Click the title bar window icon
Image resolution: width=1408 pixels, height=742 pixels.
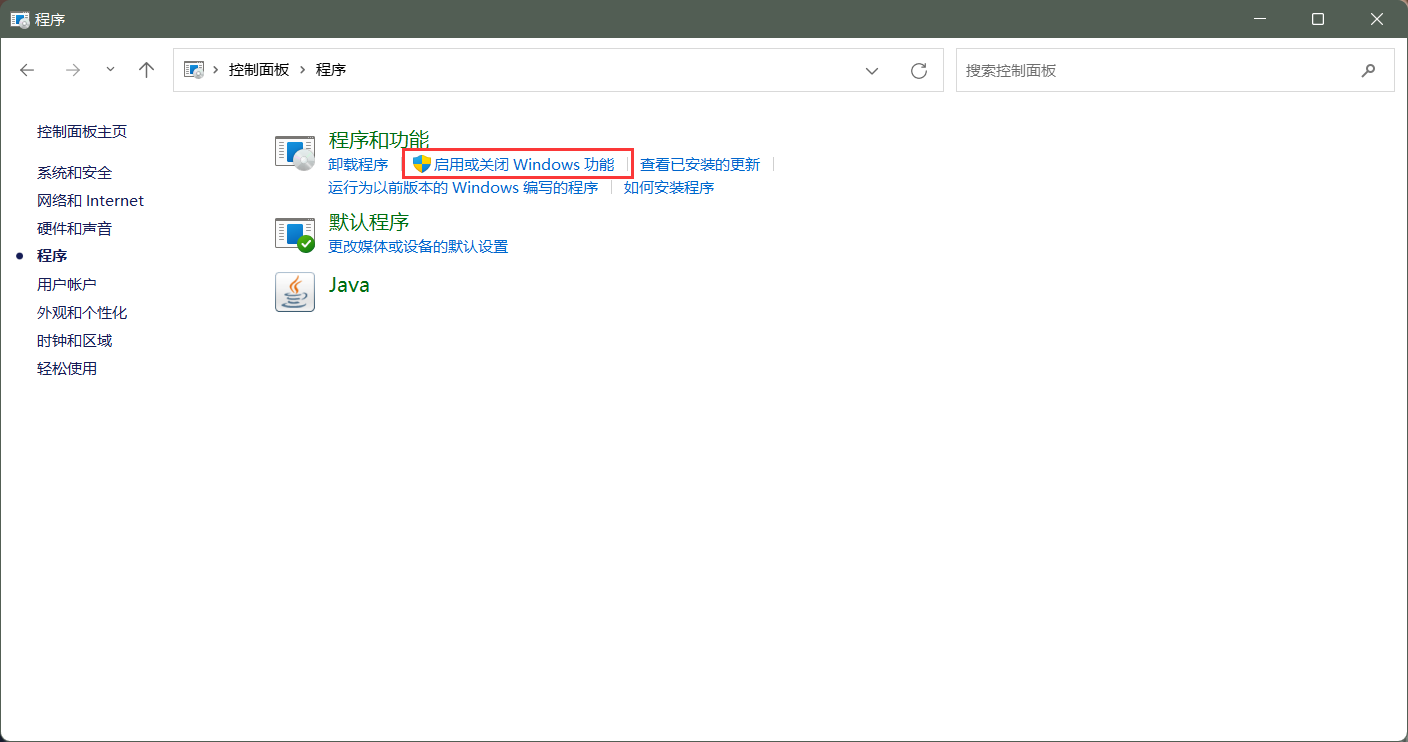click(19, 19)
